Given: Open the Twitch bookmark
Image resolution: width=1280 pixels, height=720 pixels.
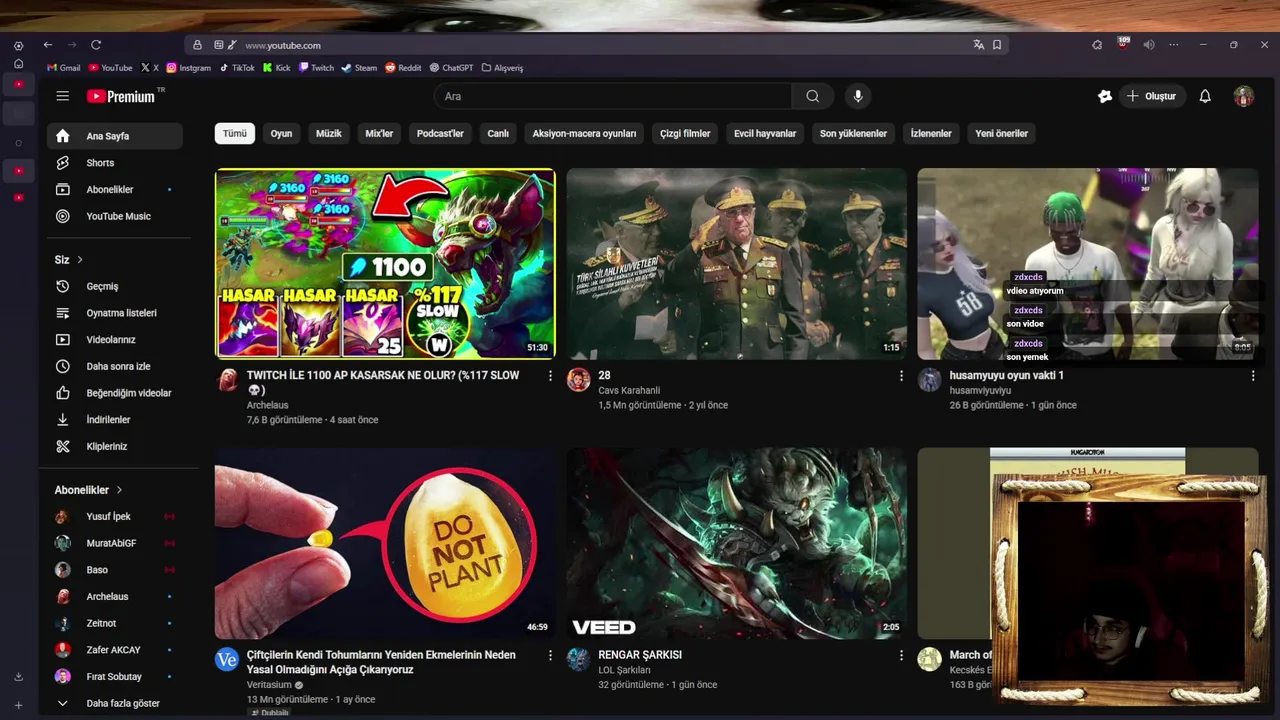Looking at the screenshot, I should [x=316, y=68].
